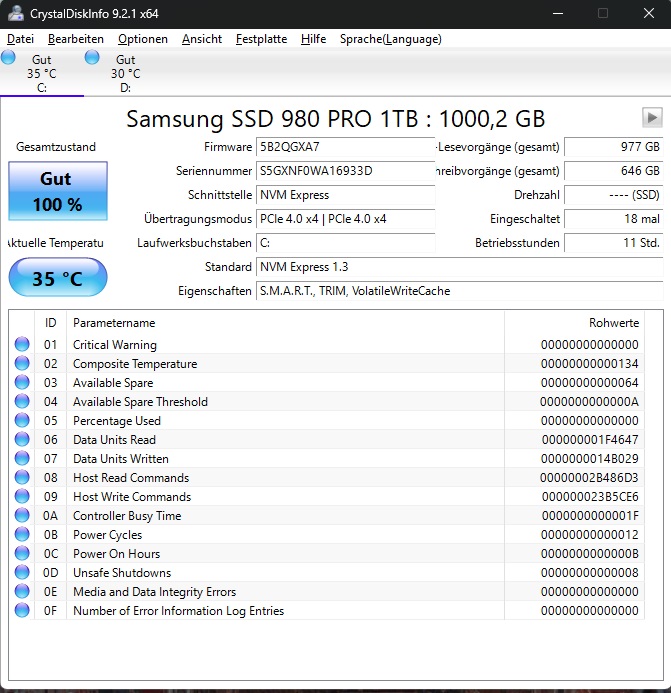
Task: Click status orb of Data Units Read row
Action: pos(22,439)
